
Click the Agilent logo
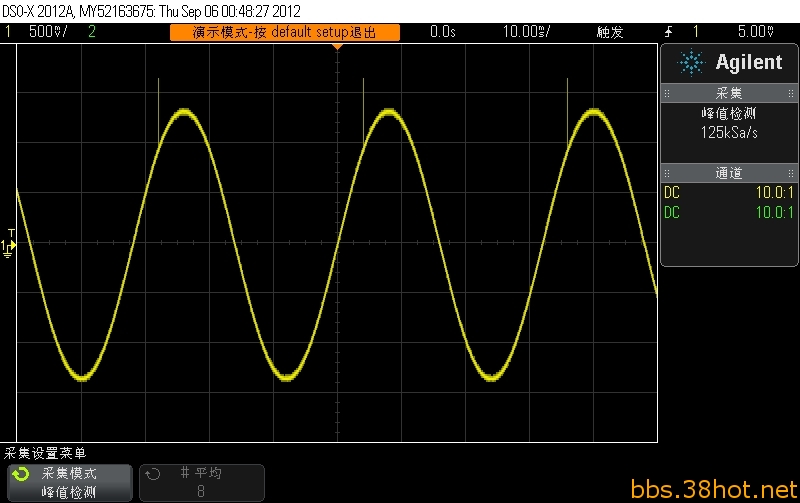point(730,63)
